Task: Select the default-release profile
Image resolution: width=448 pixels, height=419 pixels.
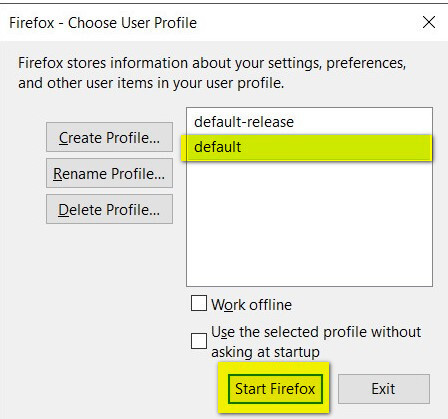Action: coord(309,122)
